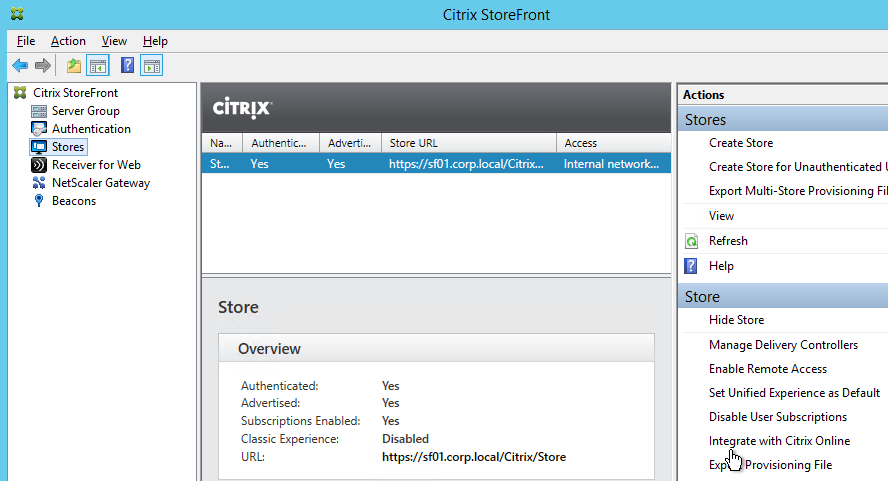Image resolution: width=888 pixels, height=481 pixels.
Task: Select Beacons in the tree
Action: [x=74, y=201]
